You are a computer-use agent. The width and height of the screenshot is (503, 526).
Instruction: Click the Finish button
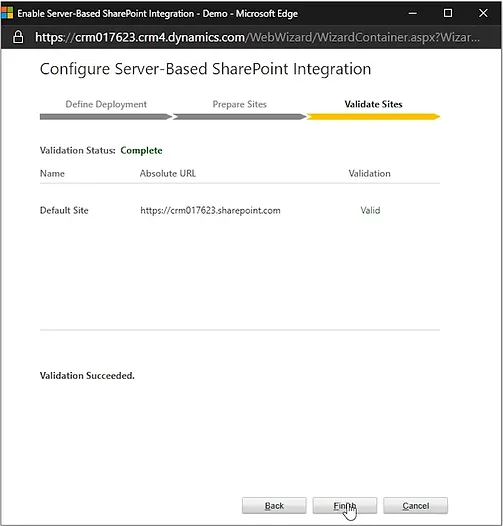click(x=345, y=506)
